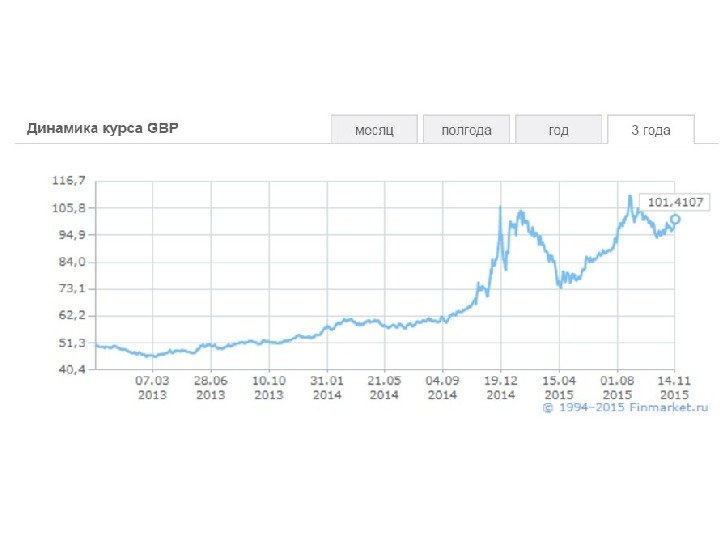Click the 105,8 y-axis label

click(69, 208)
